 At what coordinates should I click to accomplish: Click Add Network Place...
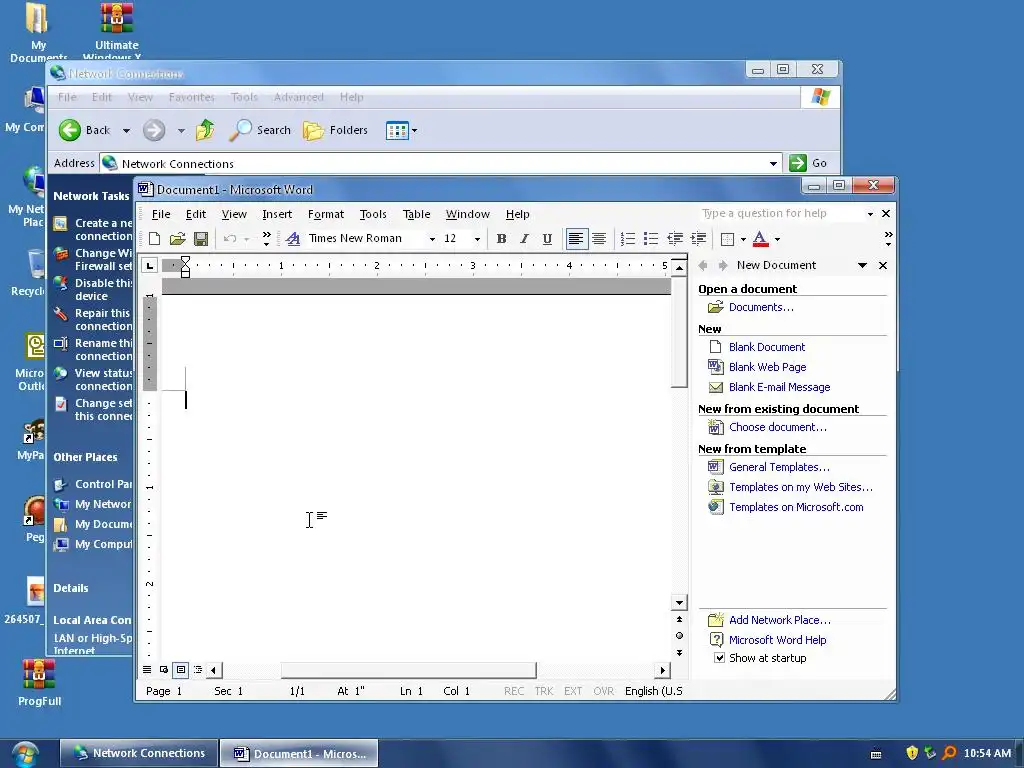point(780,620)
